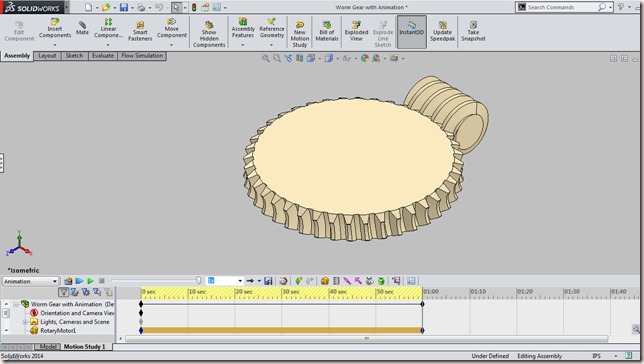644x364 pixels.
Task: Toggle the Filter Selected icon
Action: tap(97, 292)
